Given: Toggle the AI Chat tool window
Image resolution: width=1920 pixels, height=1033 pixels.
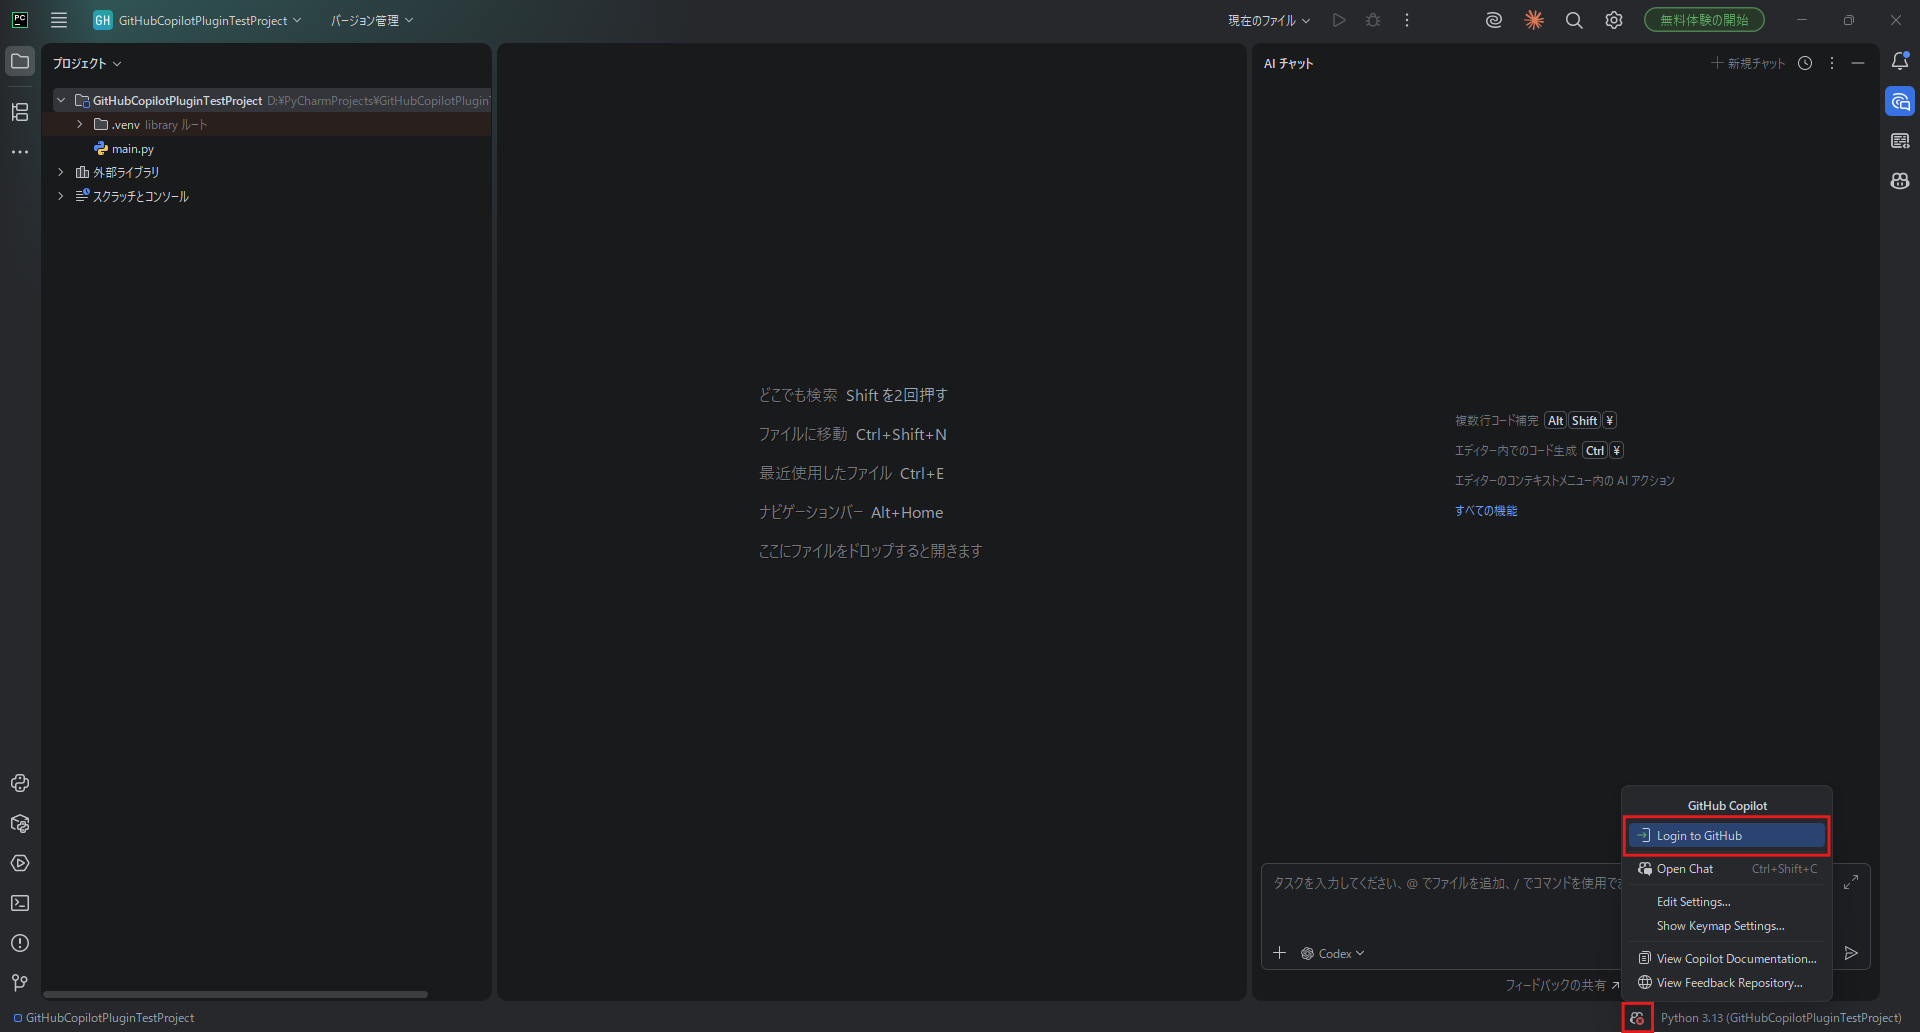Looking at the screenshot, I should coord(1900,102).
